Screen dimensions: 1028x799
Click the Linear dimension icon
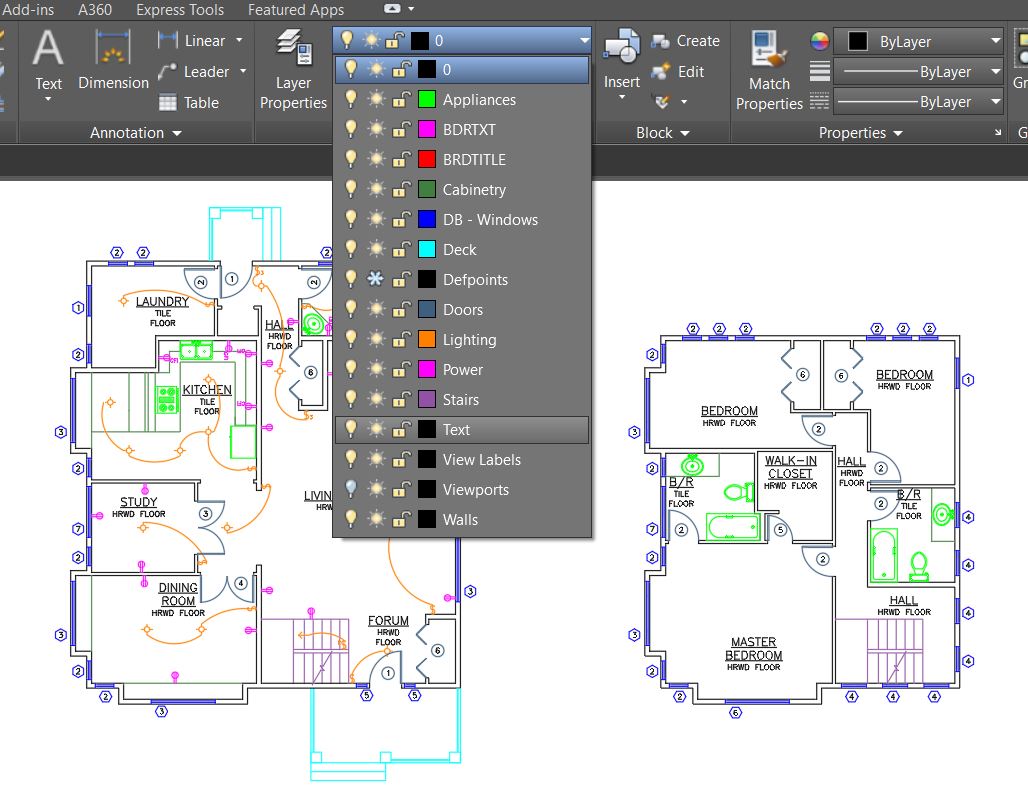point(168,41)
